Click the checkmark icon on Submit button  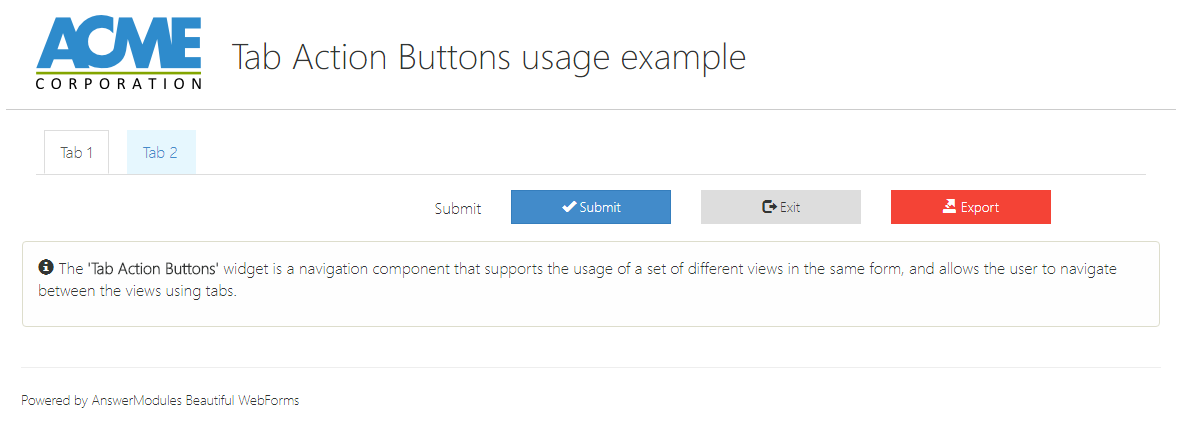coord(569,207)
